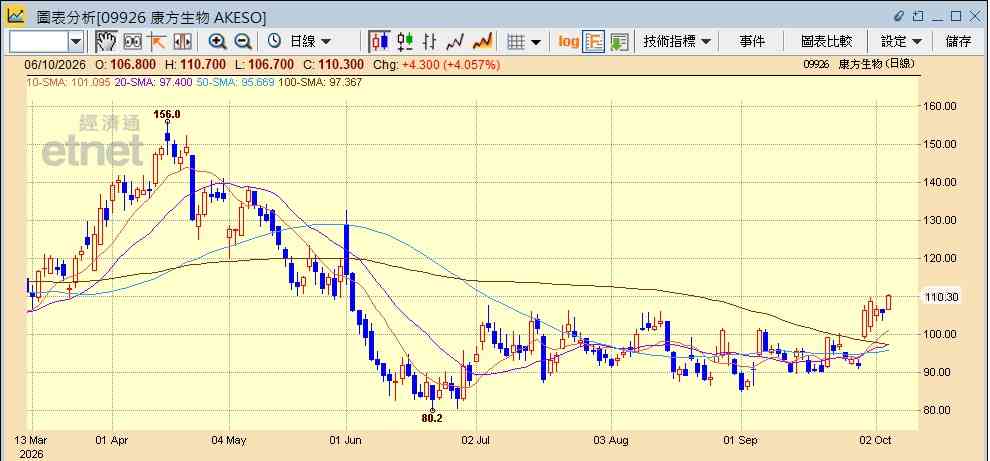This screenshot has height=461, width=990.
Task: Toggle log scale
Action: pyautogui.click(x=568, y=42)
